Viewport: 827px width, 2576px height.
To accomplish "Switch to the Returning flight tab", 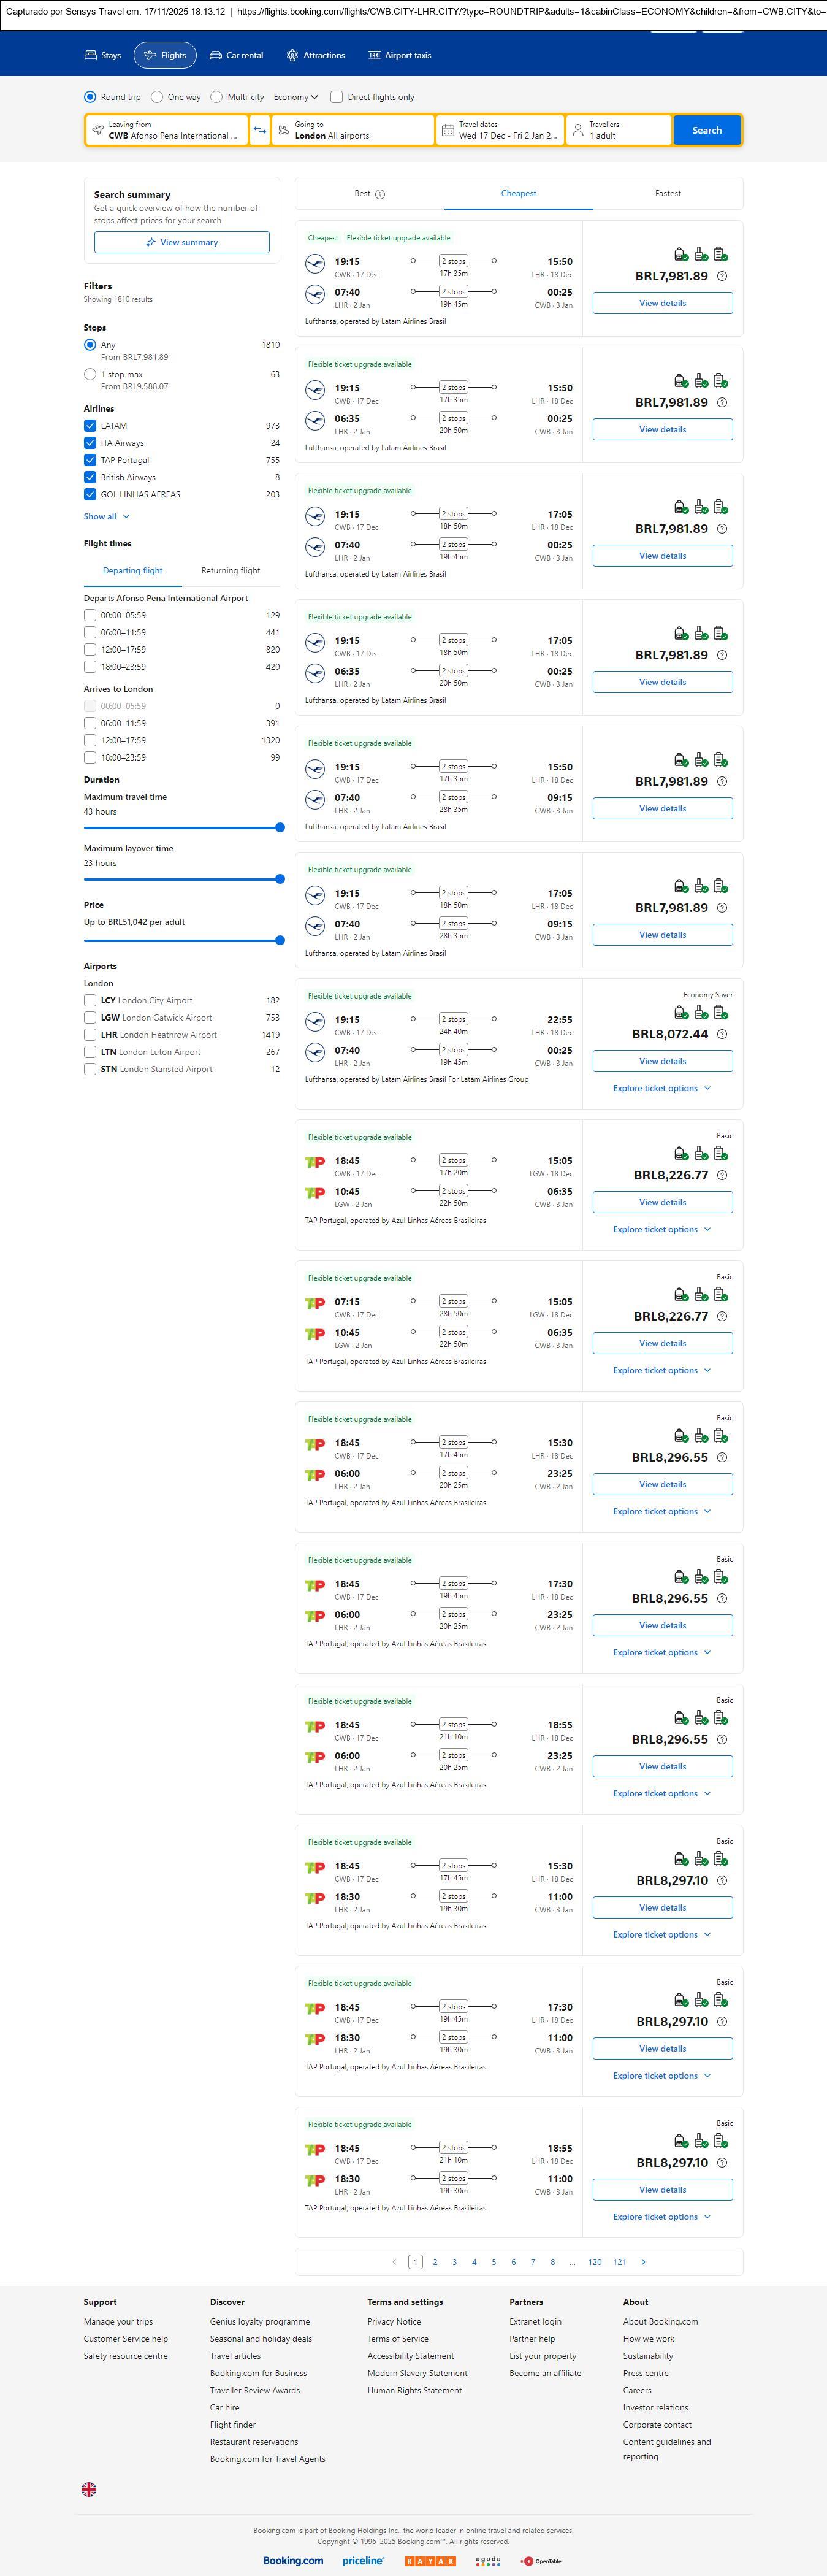I will [x=230, y=571].
